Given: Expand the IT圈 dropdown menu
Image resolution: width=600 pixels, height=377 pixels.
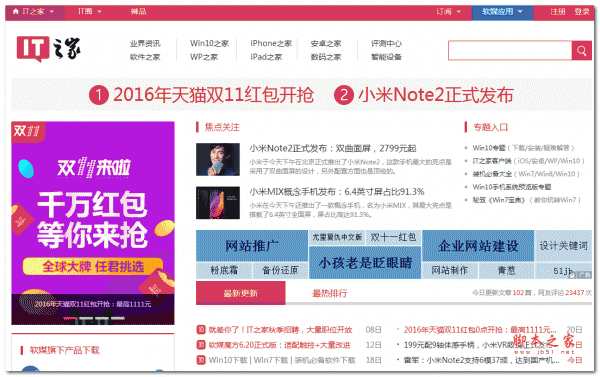Looking at the screenshot, I should click(x=90, y=11).
